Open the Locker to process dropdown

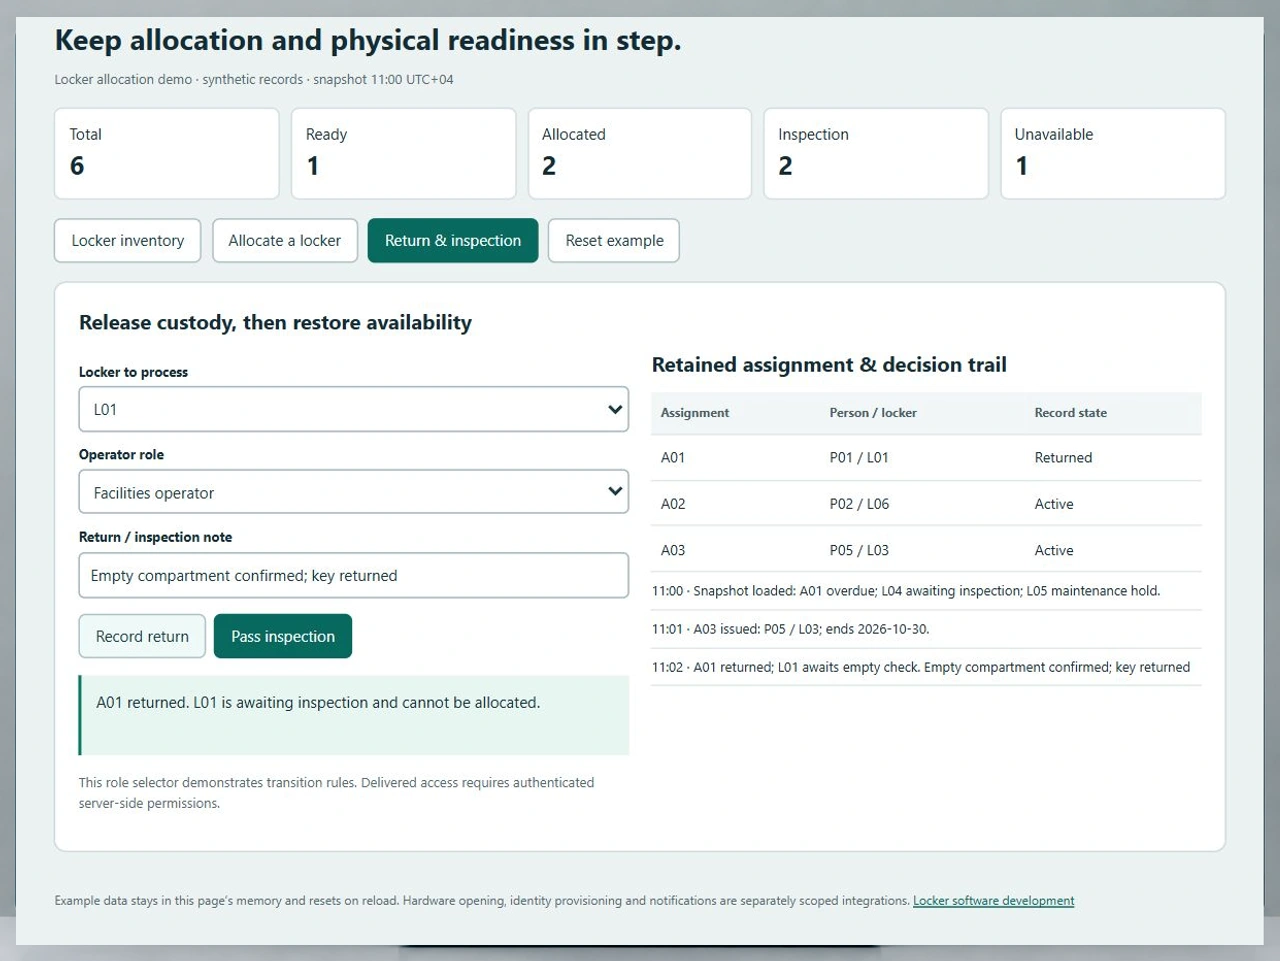tap(354, 409)
